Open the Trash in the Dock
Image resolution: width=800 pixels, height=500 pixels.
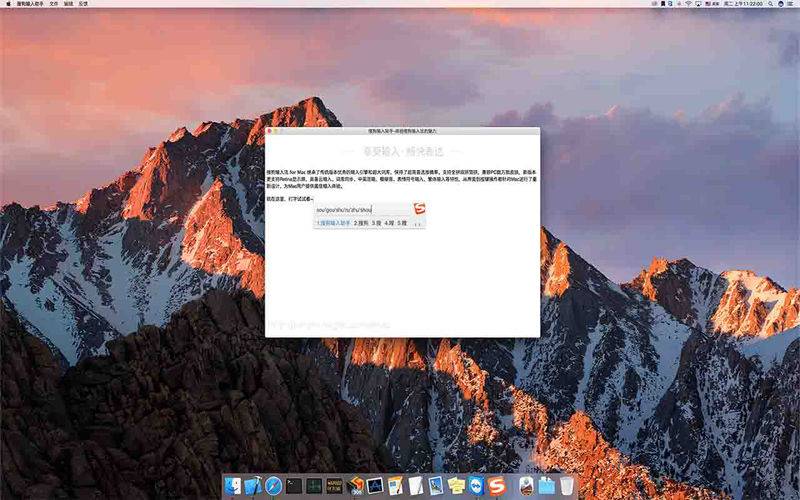(567, 486)
